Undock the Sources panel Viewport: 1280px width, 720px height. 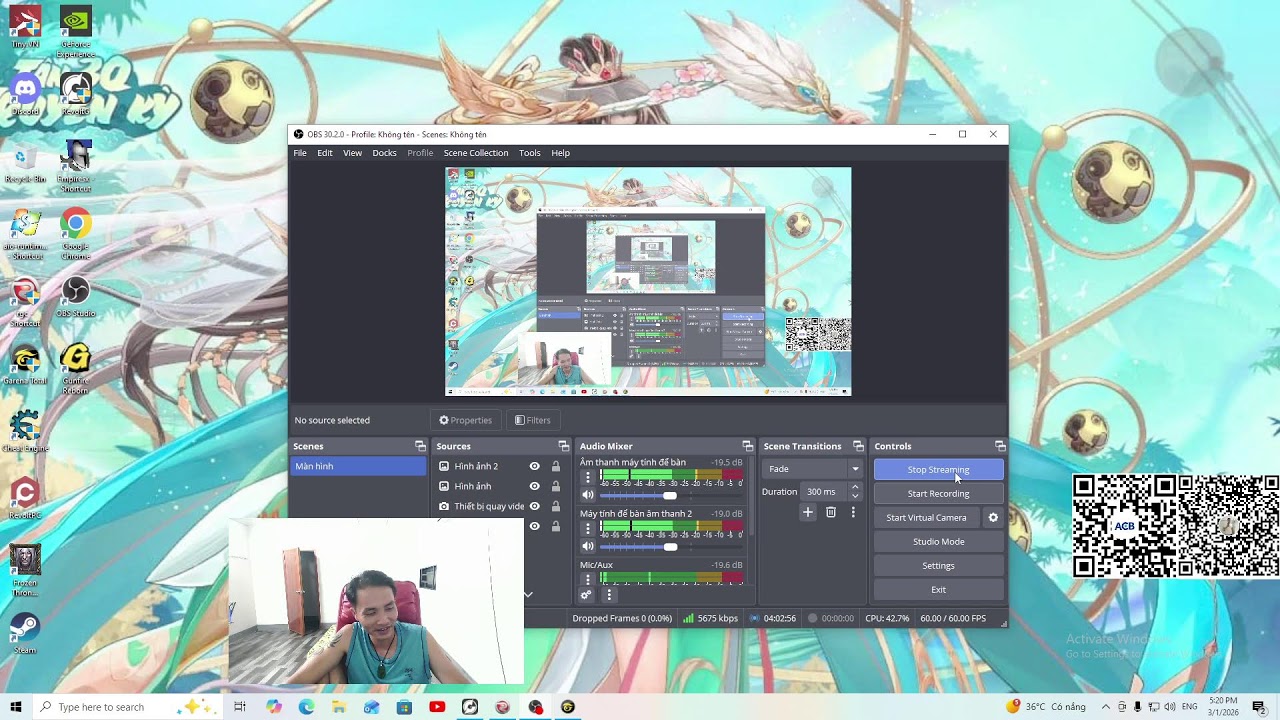pyautogui.click(x=563, y=446)
